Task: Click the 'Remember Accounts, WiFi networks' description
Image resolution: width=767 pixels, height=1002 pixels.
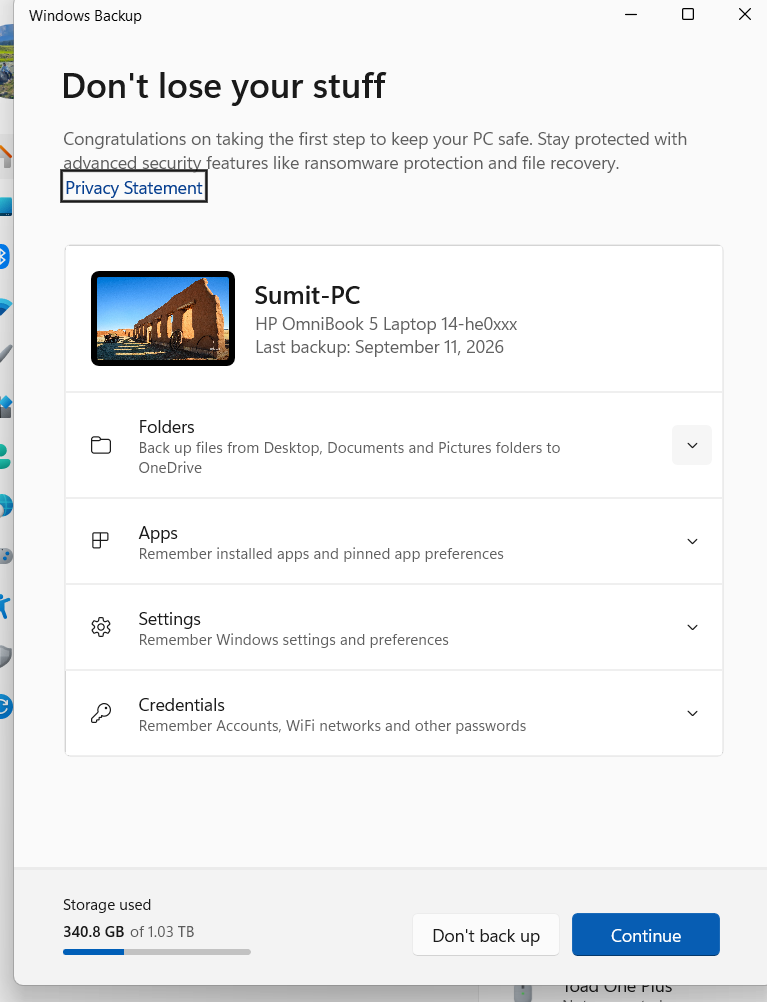Action: 332,726
